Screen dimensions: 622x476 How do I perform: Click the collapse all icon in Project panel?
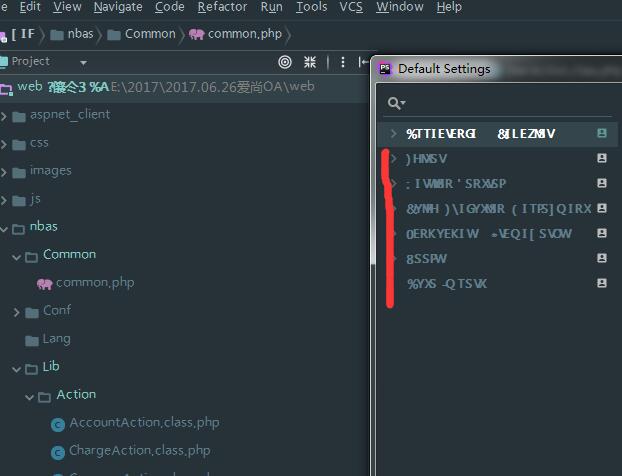(x=310, y=62)
